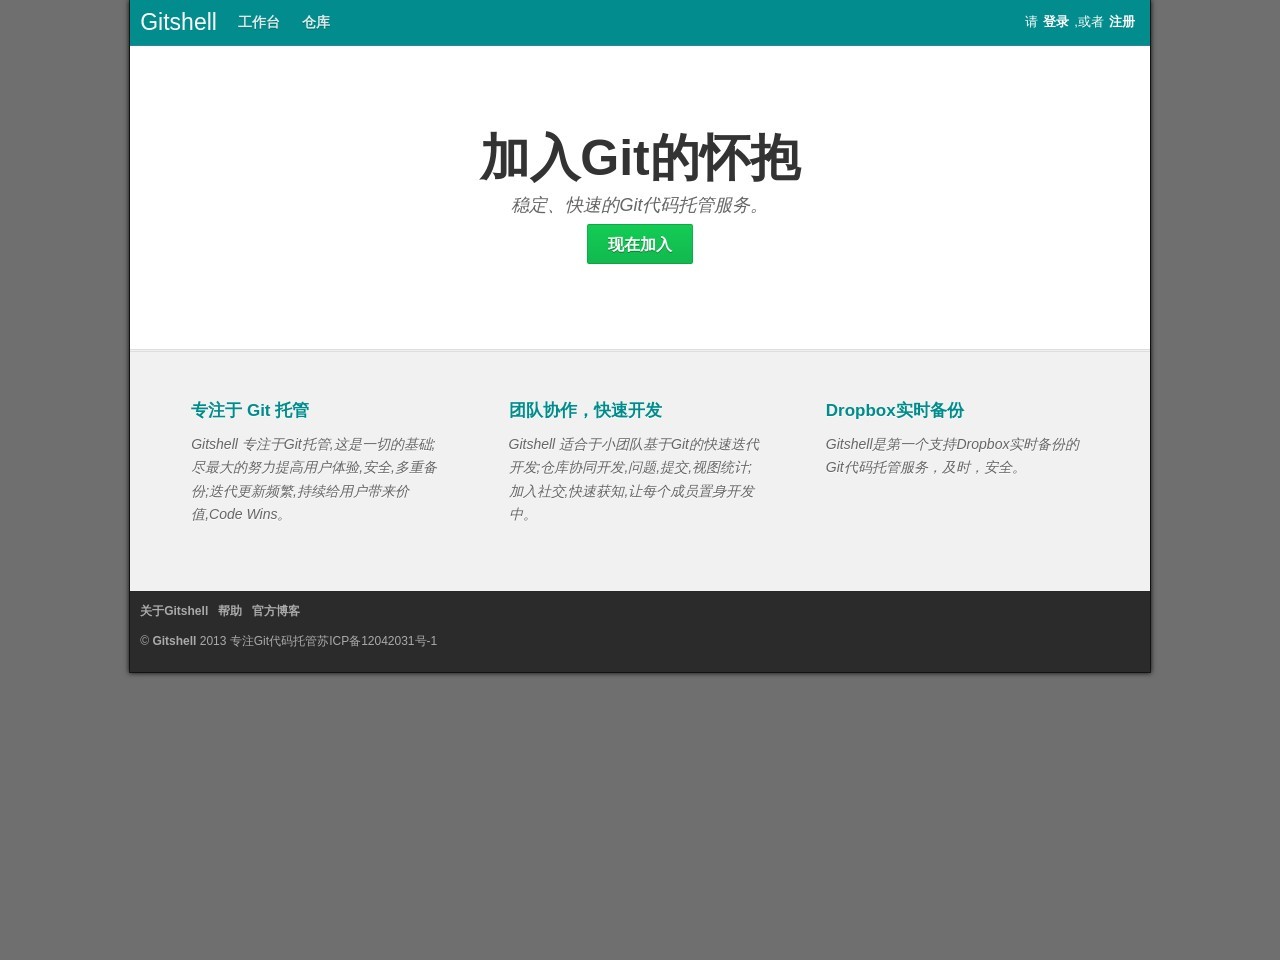Click the © Gitshell footer text

[x=168, y=641]
